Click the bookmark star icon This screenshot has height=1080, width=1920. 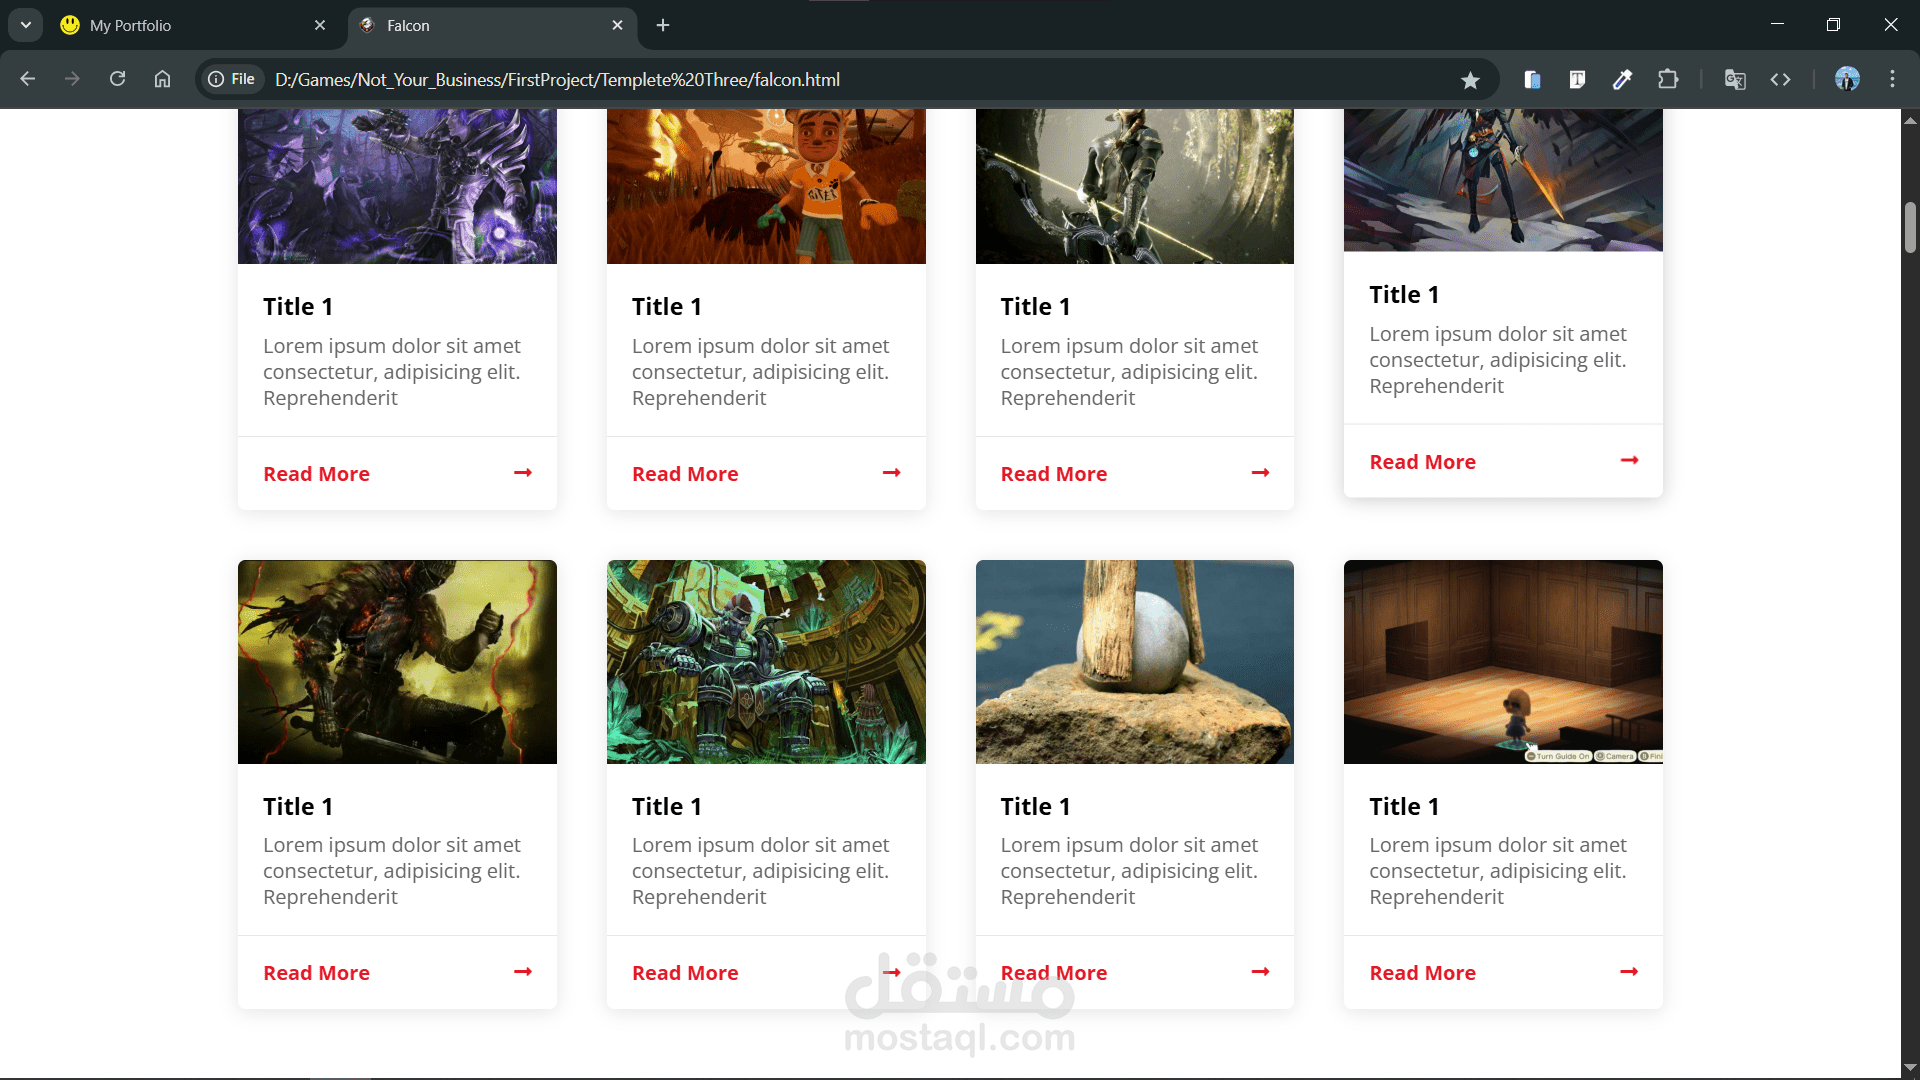click(x=1470, y=80)
